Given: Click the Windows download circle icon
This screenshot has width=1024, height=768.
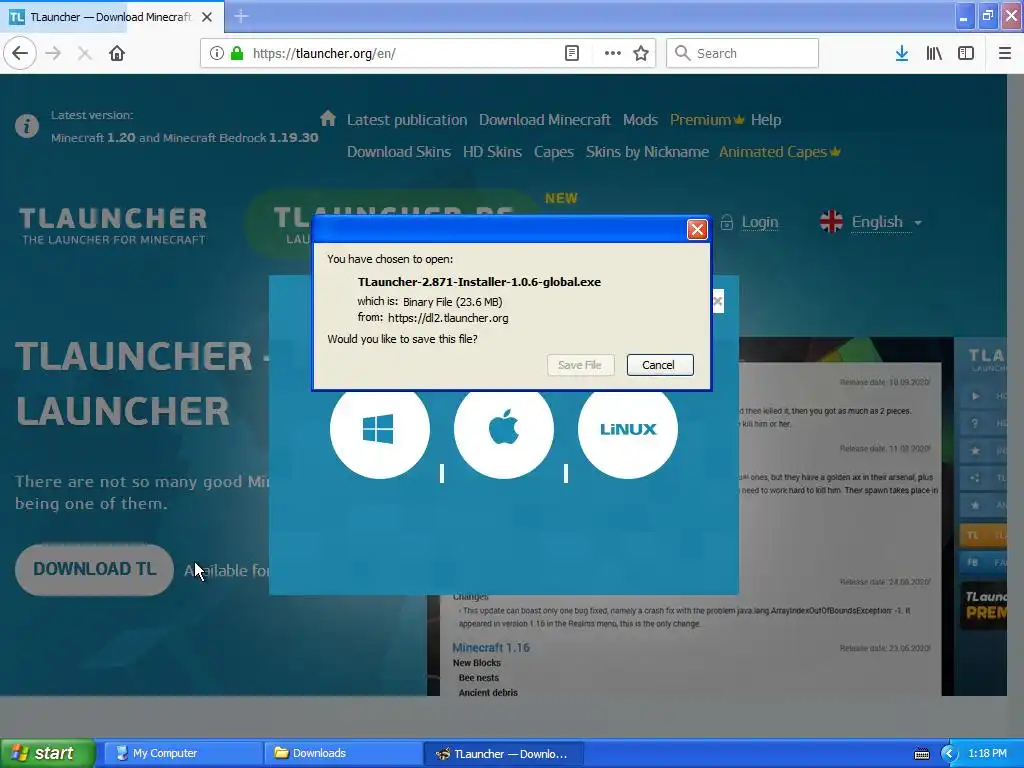Looking at the screenshot, I should 379,429.
